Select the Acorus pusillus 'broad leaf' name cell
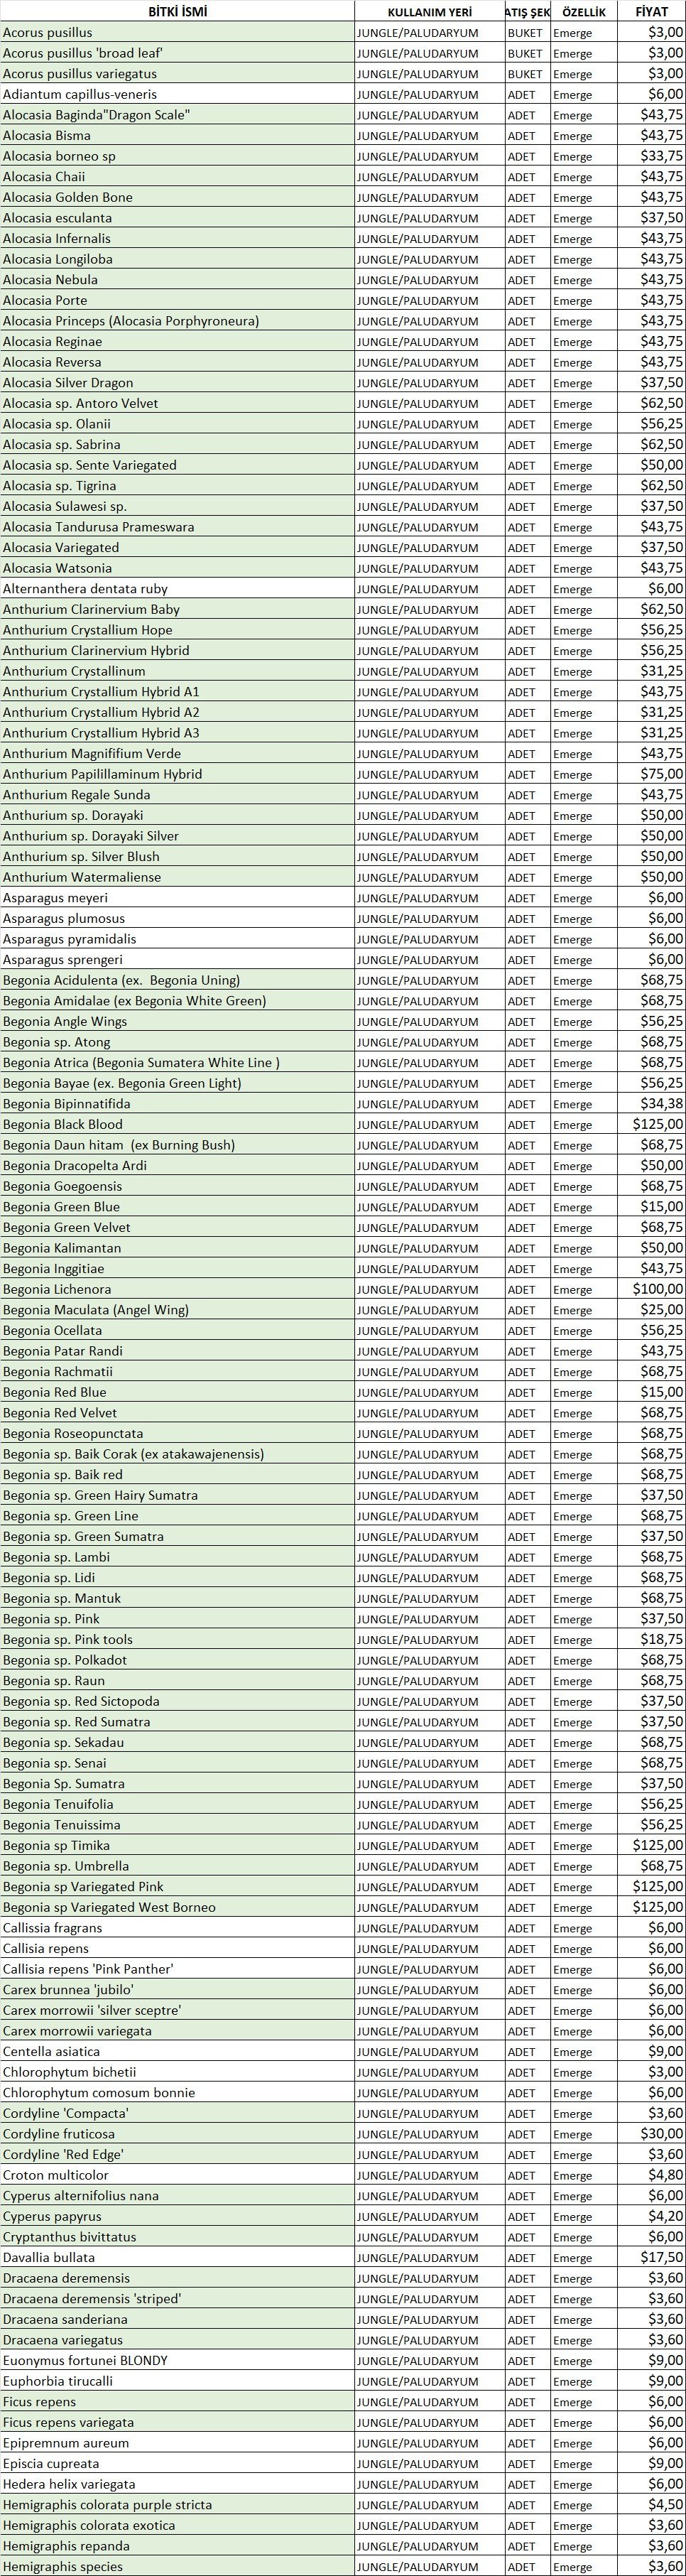Image resolution: width=686 pixels, height=2576 pixels. coord(83,53)
